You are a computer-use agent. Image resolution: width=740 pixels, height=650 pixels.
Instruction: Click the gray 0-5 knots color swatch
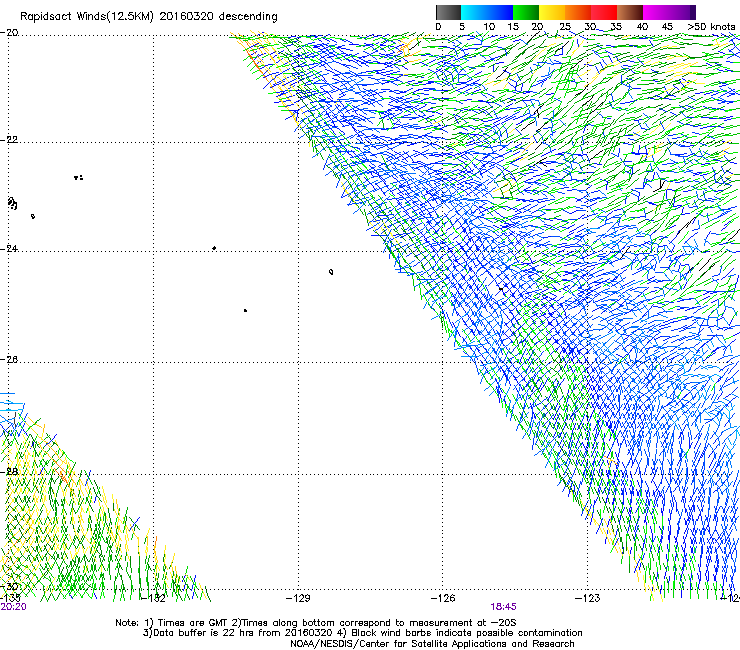[x=448, y=12]
